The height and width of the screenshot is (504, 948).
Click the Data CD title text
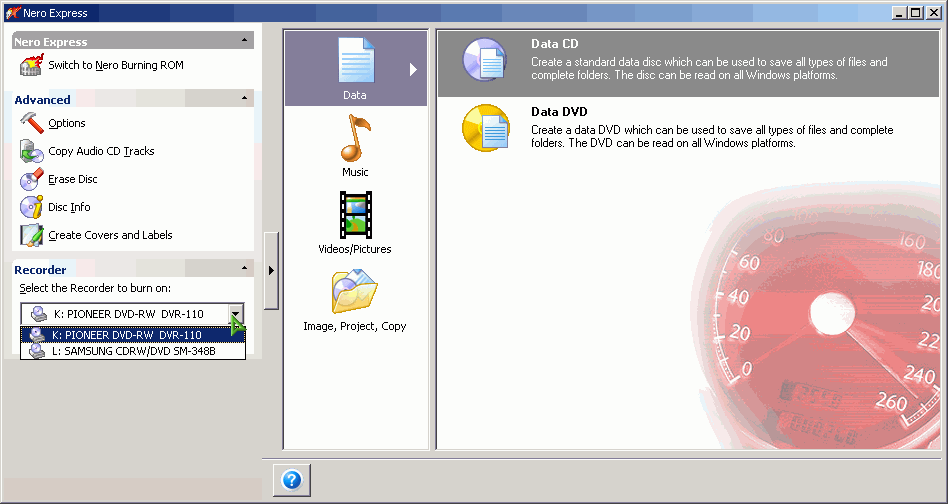coord(554,44)
